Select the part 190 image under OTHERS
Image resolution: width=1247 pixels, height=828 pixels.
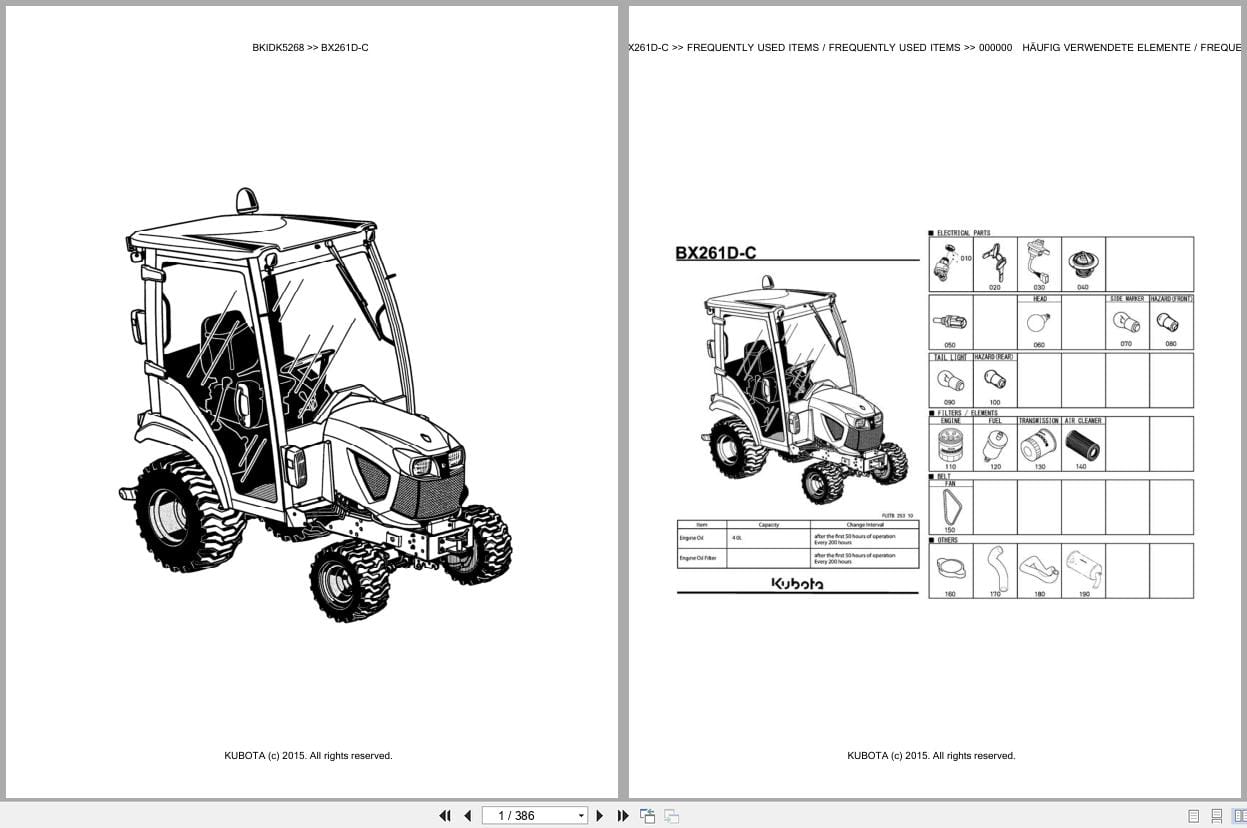pyautogui.click(x=1083, y=571)
